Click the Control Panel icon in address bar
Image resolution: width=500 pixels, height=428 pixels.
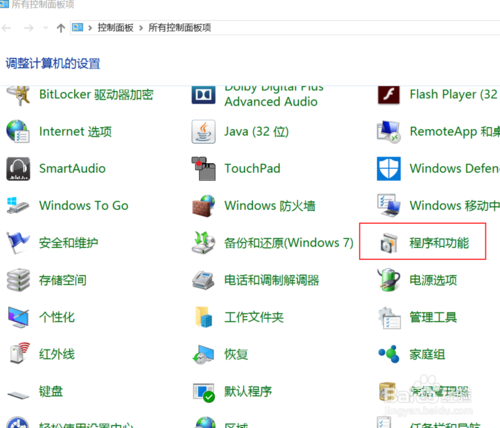[x=78, y=27]
